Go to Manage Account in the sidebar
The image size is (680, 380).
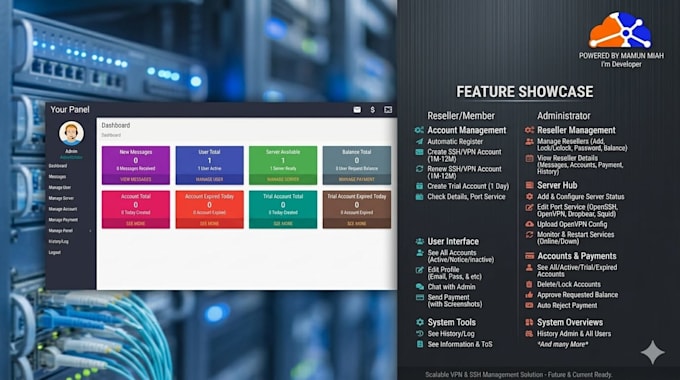pyautogui.click(x=62, y=209)
